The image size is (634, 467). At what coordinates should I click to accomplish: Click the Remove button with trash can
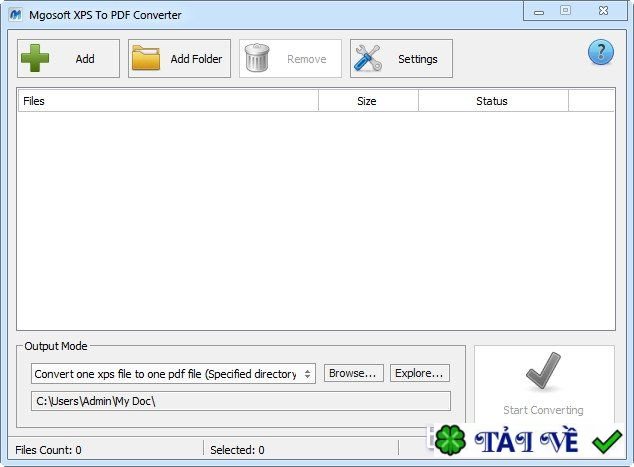pyautogui.click(x=290, y=59)
